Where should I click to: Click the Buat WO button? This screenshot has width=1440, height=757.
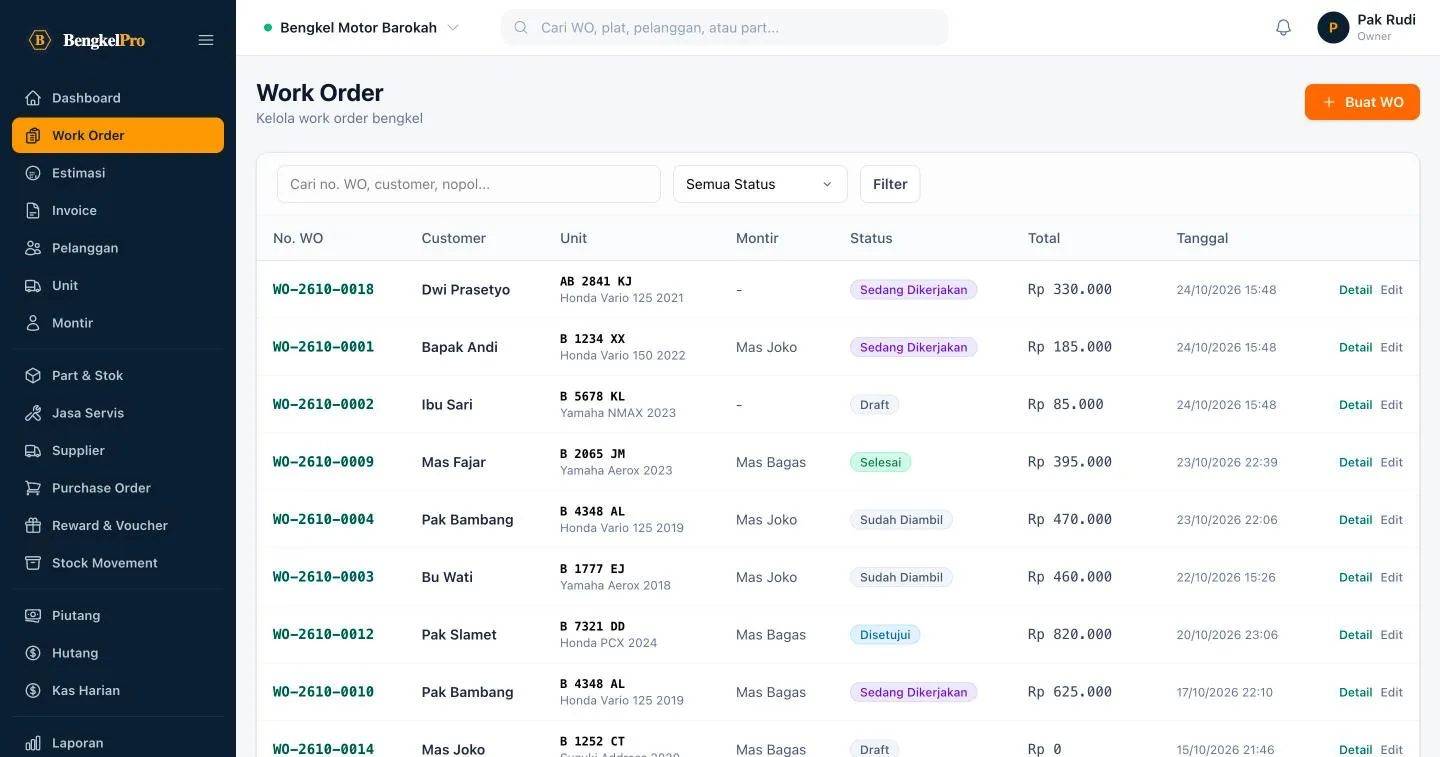point(1362,102)
